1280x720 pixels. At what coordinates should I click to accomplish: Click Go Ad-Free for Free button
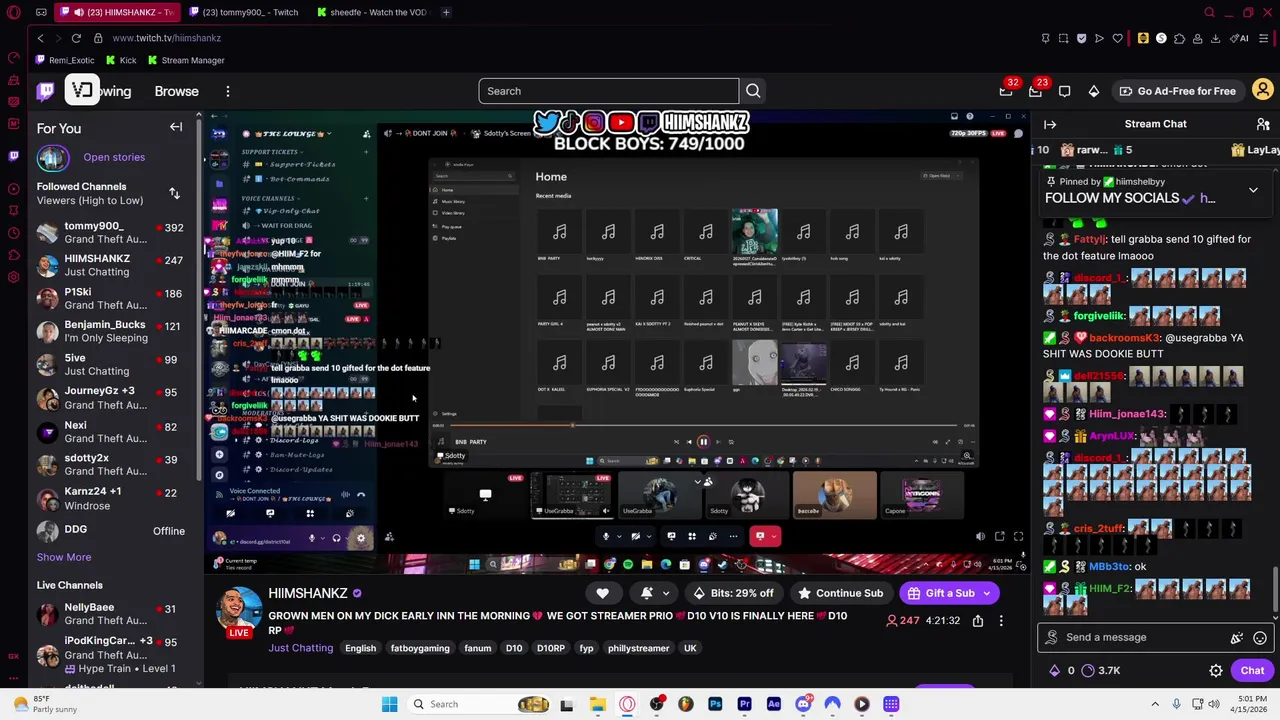[x=1177, y=91]
